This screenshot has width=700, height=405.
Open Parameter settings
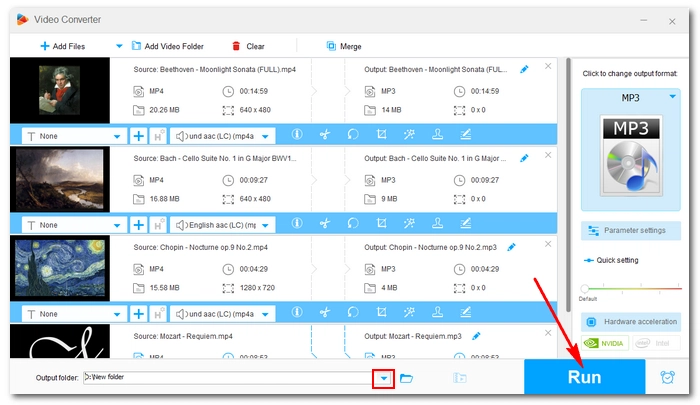[631, 230]
